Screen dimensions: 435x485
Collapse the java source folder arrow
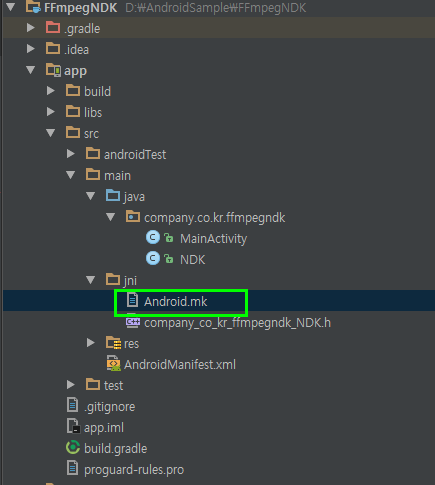[x=91, y=196]
